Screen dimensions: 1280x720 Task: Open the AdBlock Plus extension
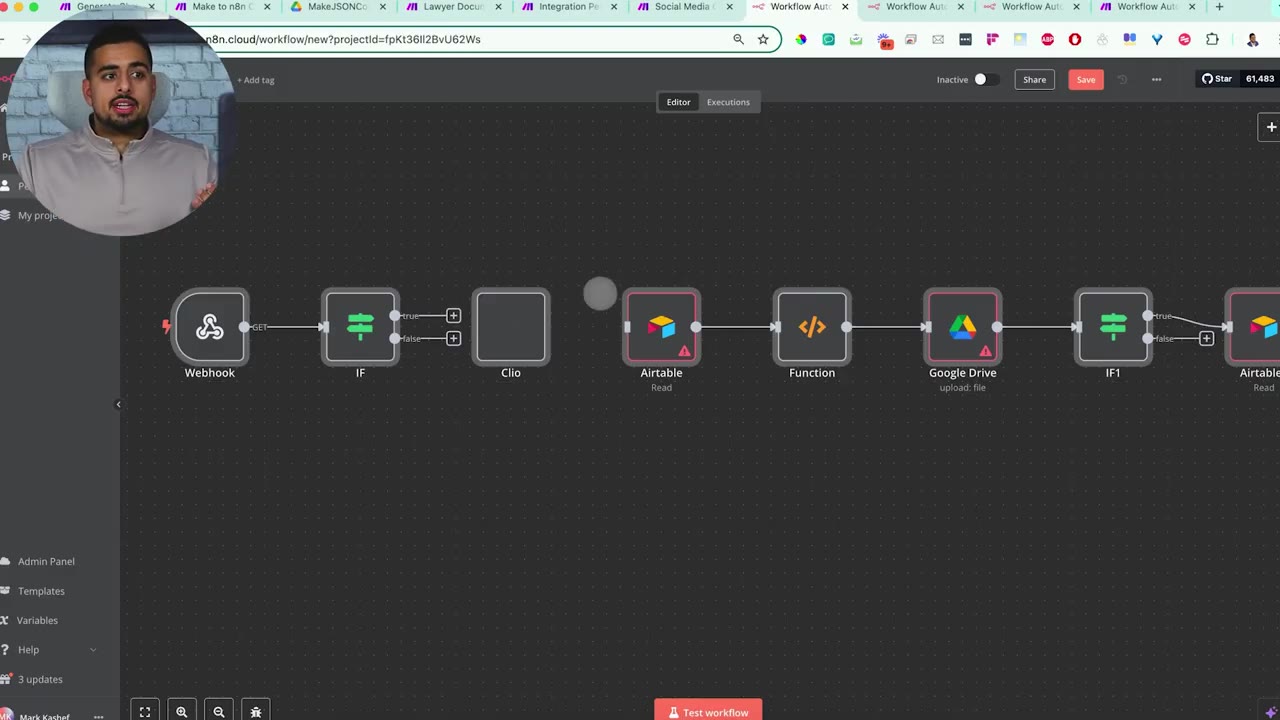click(1047, 39)
